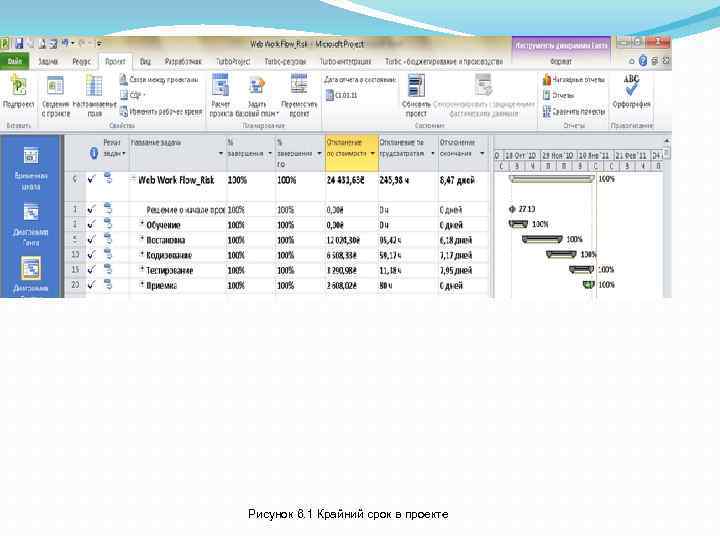
Task: Click Undo icon in quick access toolbar
Action: click(x=64, y=44)
